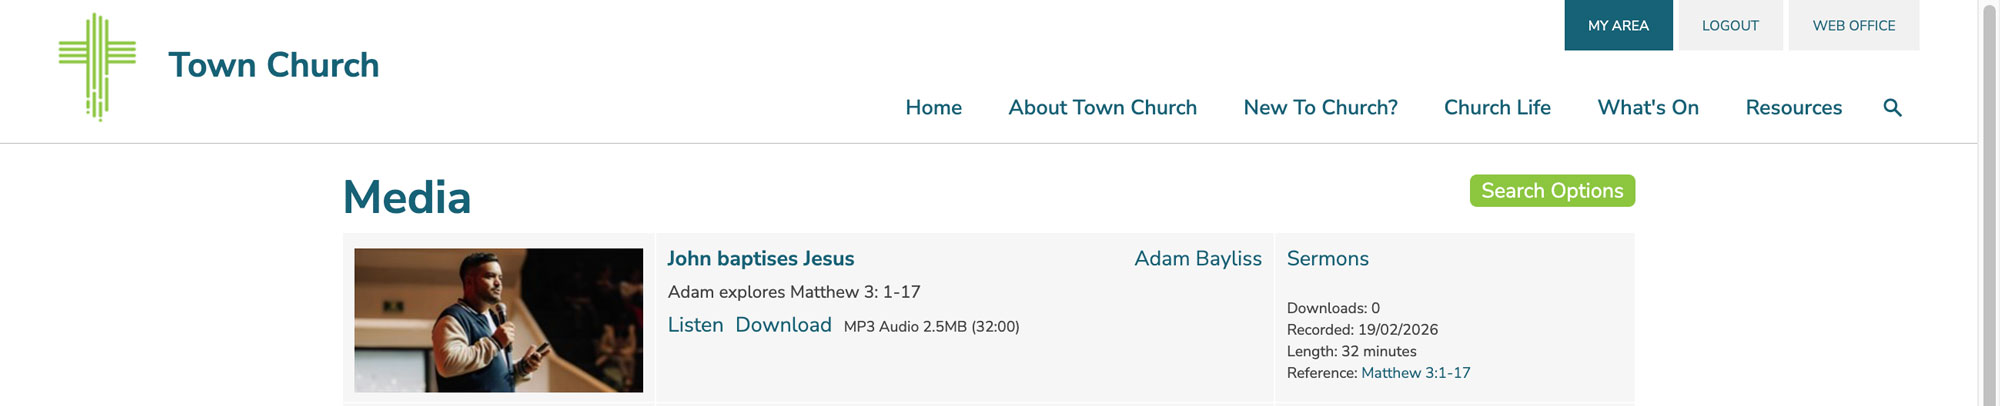Listen to the sermon audio
2000x406 pixels.
pos(695,325)
